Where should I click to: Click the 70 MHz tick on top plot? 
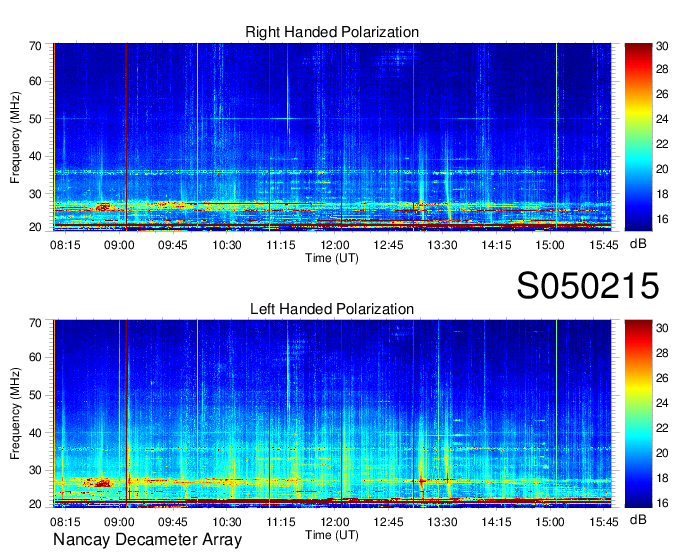(35, 46)
